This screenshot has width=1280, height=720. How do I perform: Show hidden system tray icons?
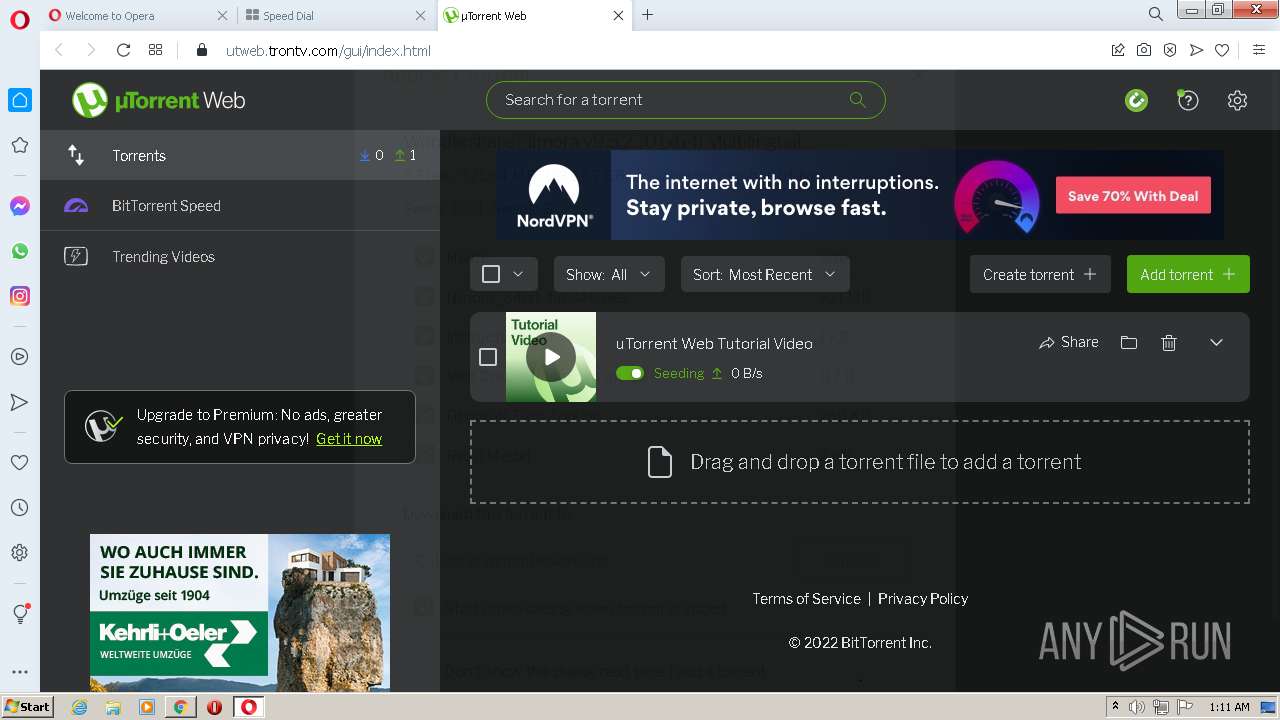coord(1114,706)
